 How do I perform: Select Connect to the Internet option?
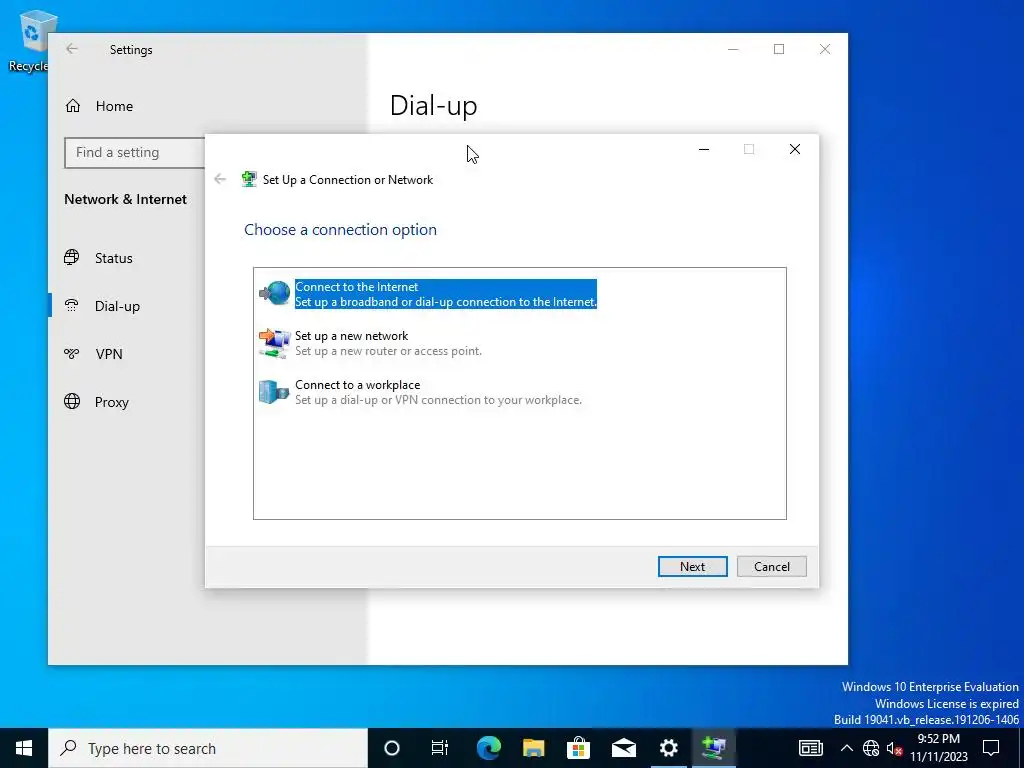428,294
